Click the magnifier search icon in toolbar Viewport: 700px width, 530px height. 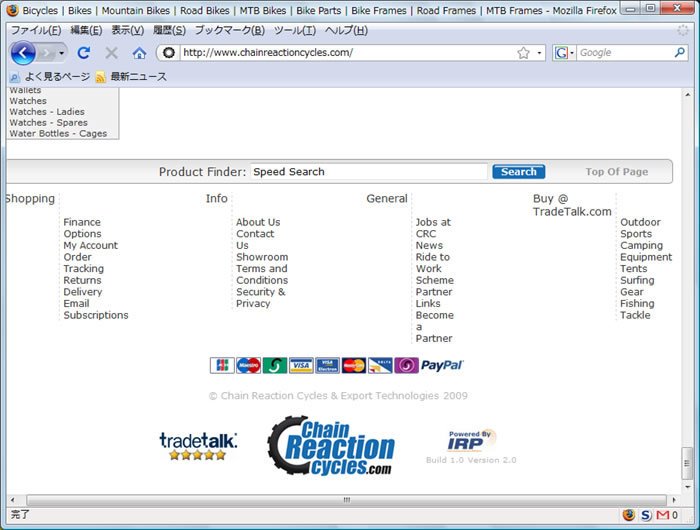point(679,53)
